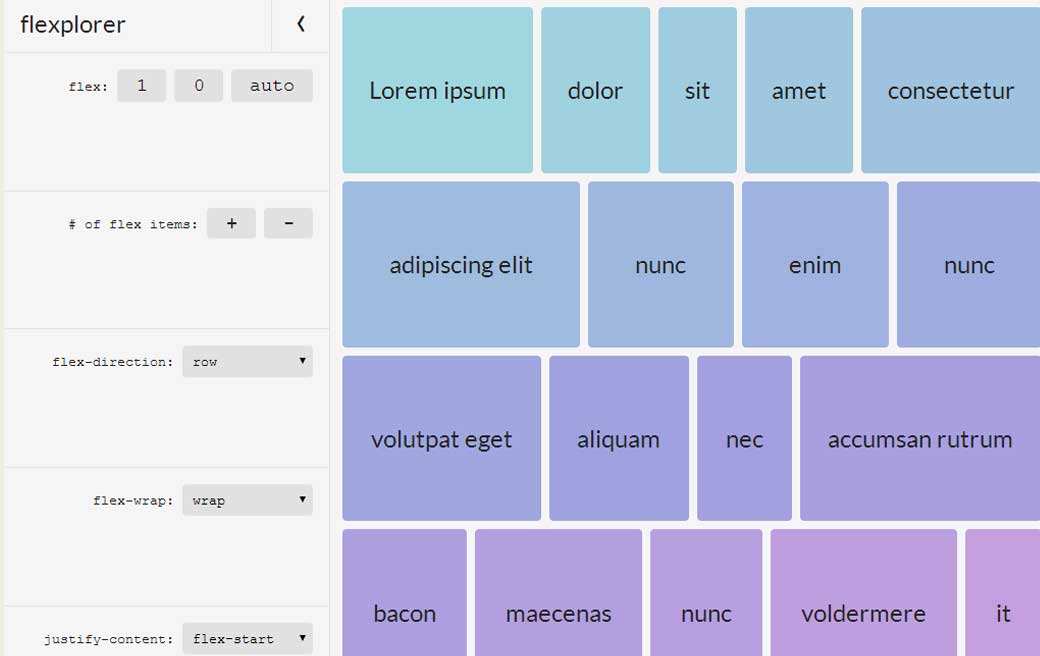Click the "accumsan rutrum" flex box
1040x656 pixels.
tap(920, 439)
